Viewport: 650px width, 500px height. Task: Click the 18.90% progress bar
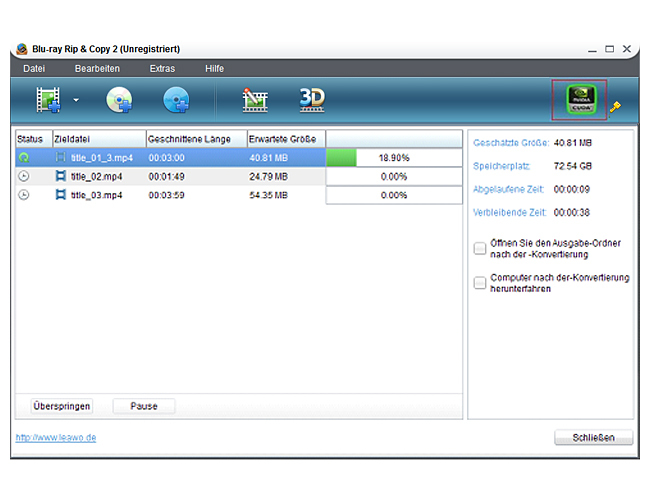point(394,158)
